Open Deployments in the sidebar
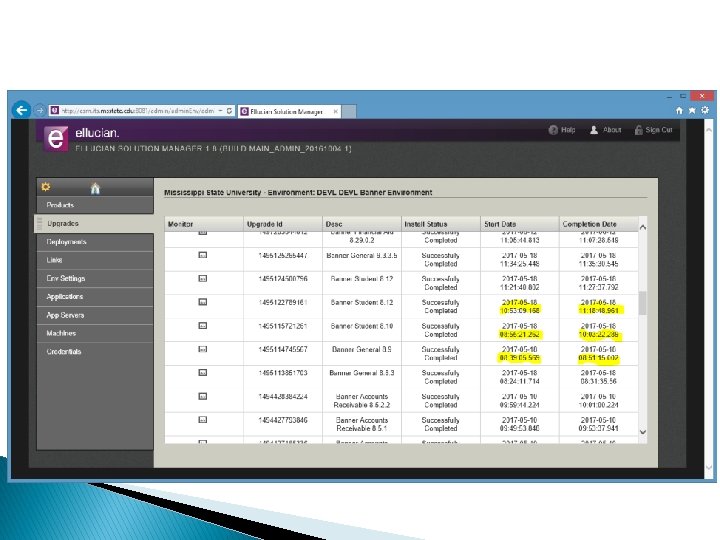 95,242
